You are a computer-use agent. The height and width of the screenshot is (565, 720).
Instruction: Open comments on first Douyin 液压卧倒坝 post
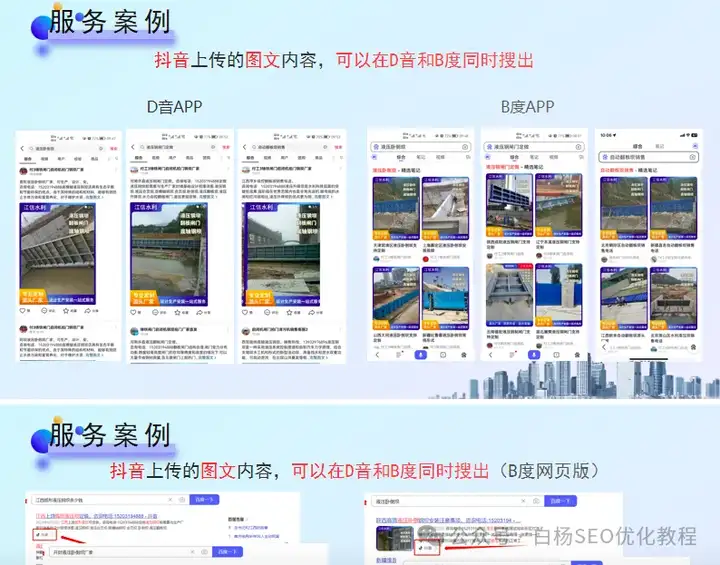pos(45,311)
